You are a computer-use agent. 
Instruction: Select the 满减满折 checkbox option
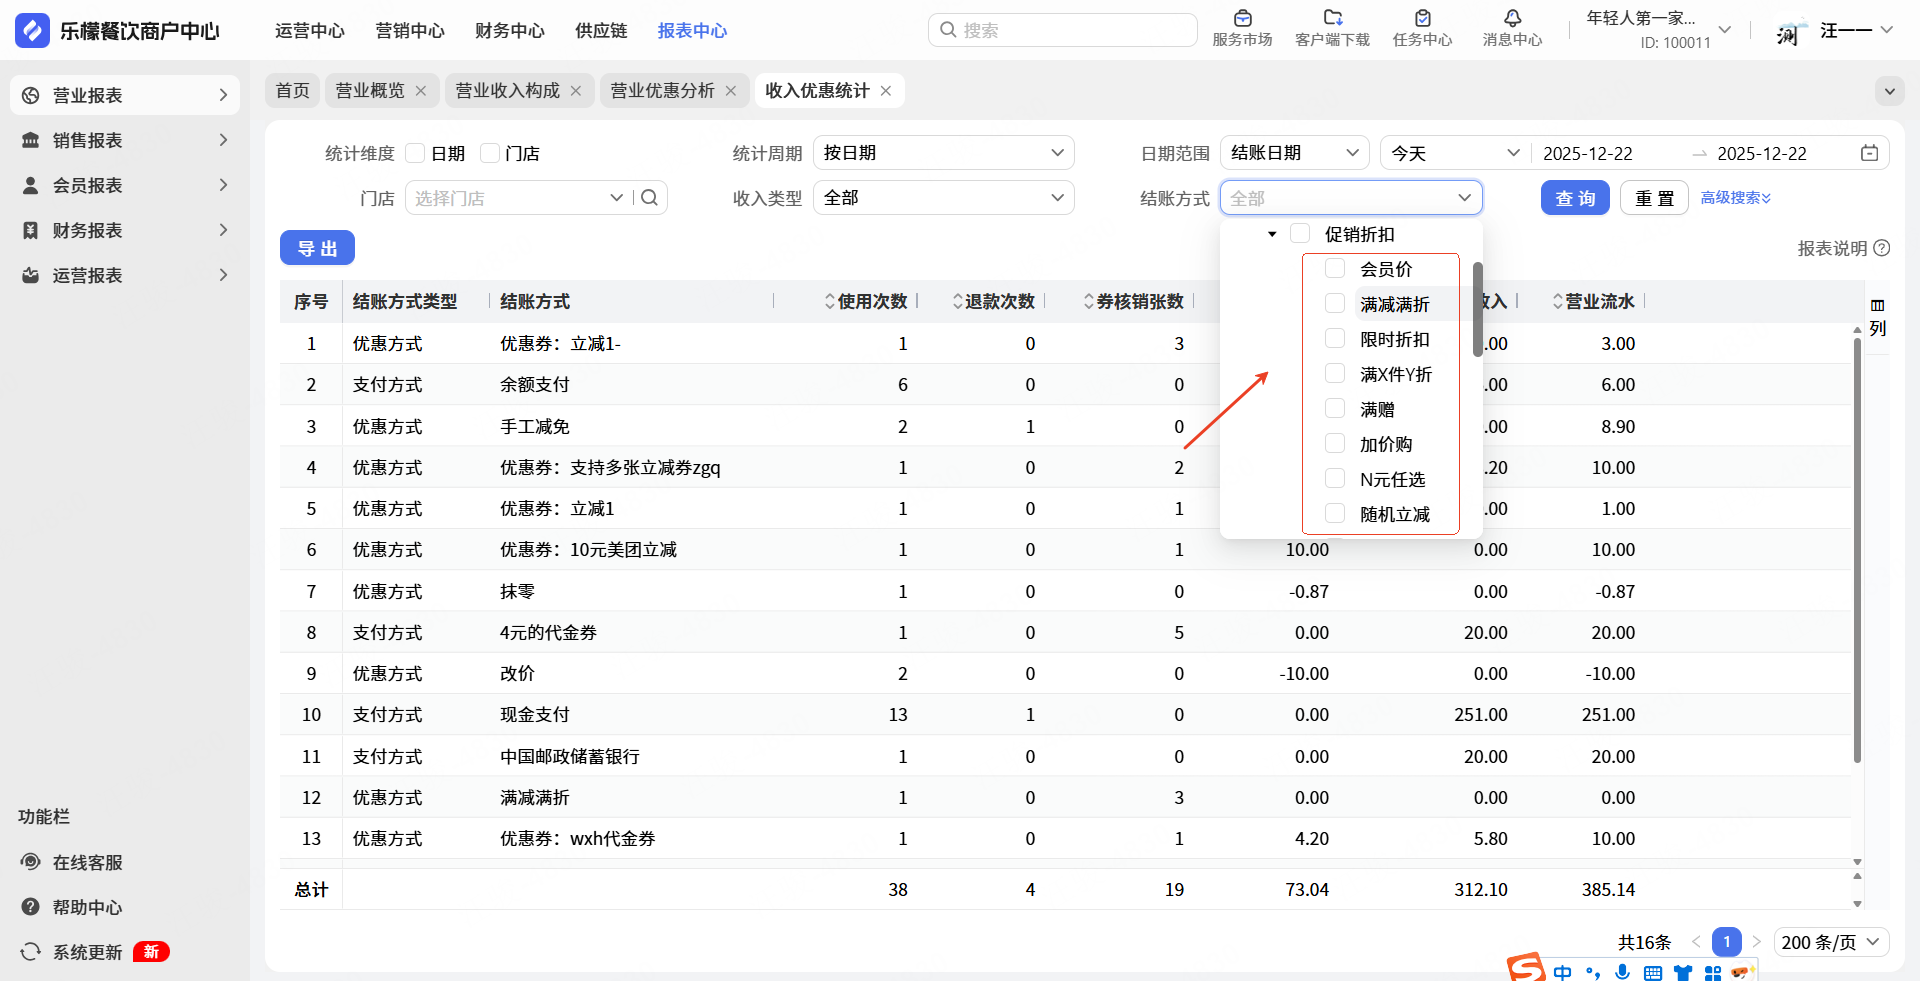click(x=1335, y=304)
